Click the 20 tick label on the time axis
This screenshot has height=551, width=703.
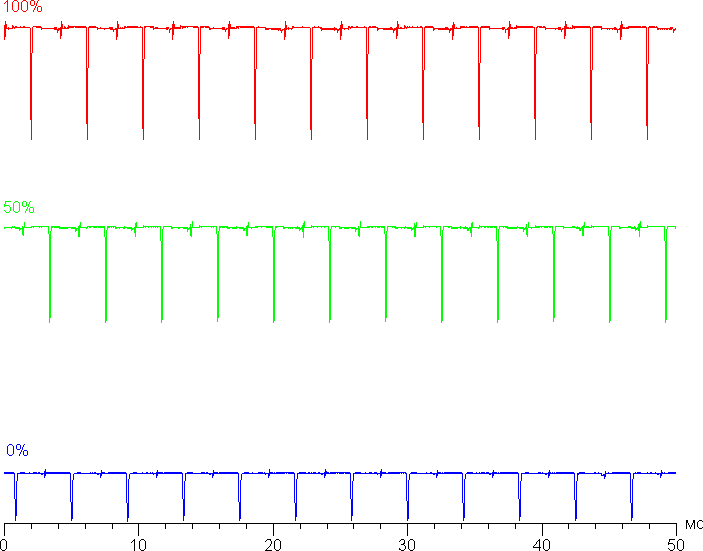click(273, 544)
